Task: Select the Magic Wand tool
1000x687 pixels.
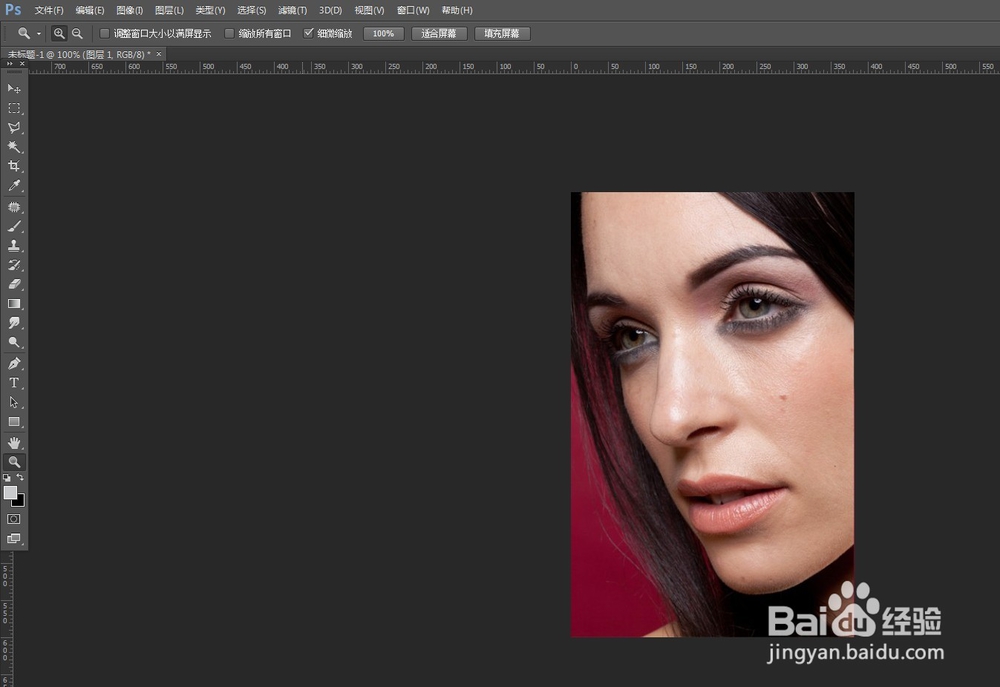Action: [13, 147]
